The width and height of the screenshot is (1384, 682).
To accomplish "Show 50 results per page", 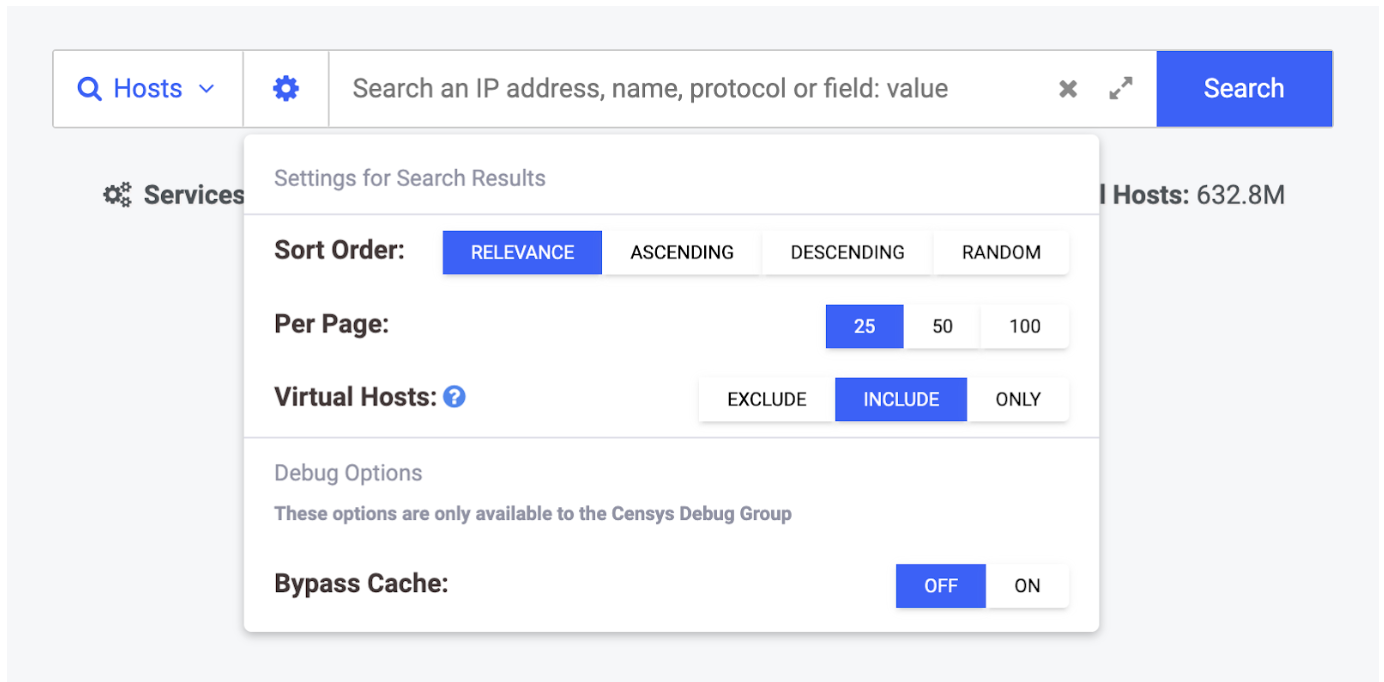I will (x=942, y=326).
